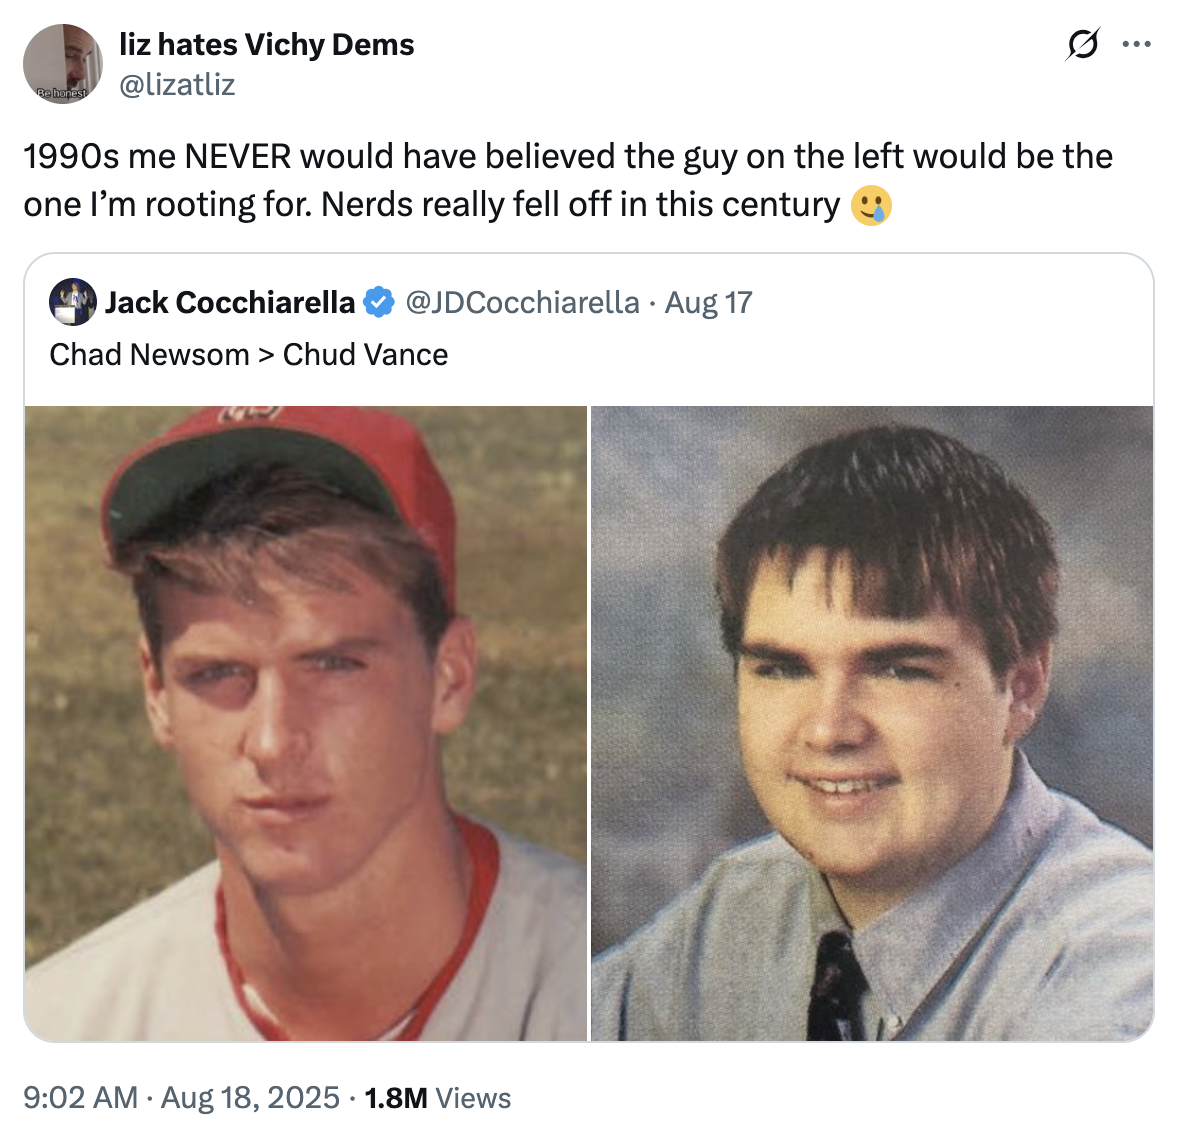Open the @lizatliz handle
The image size is (1182, 1144).
point(177,84)
